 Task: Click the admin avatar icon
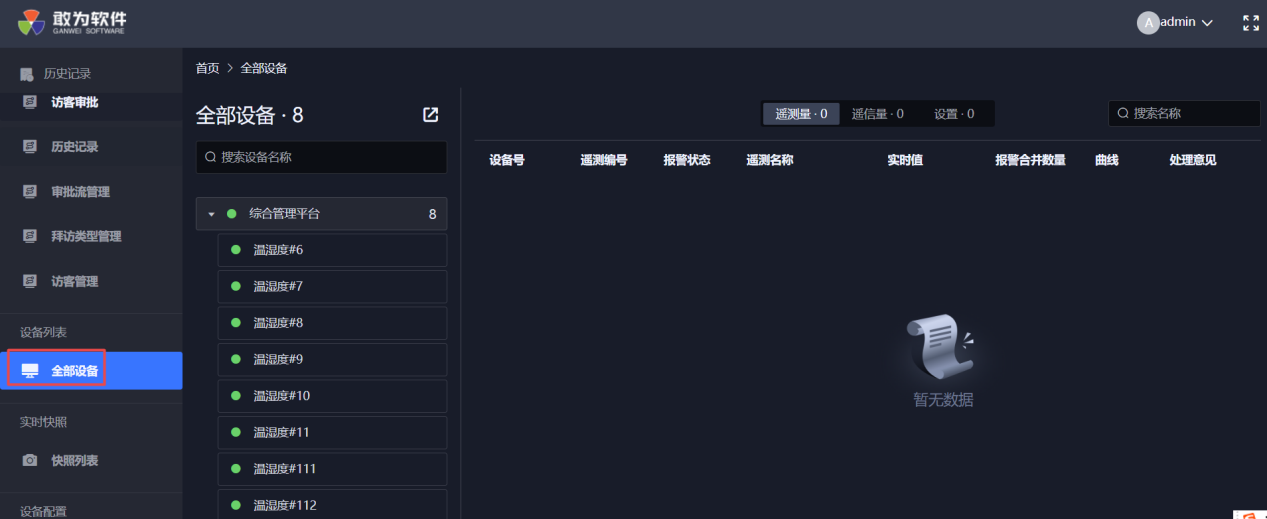point(1148,22)
